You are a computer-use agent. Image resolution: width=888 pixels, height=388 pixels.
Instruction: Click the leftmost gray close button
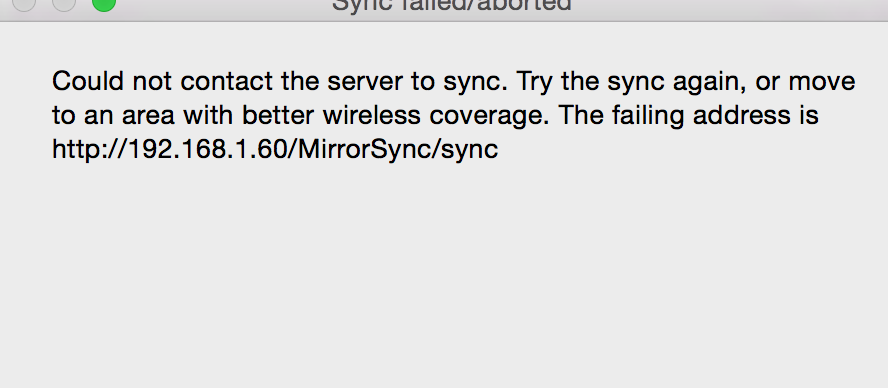[23, 5]
